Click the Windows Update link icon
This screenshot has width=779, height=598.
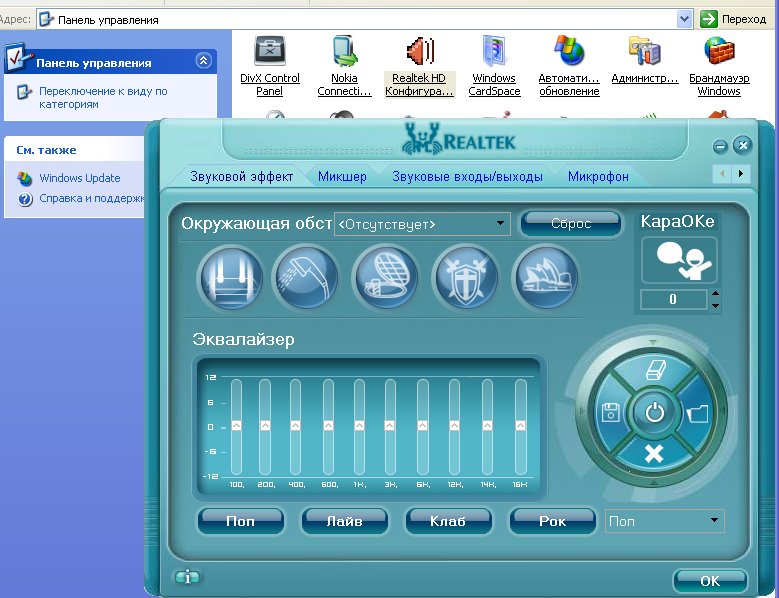click(x=24, y=178)
